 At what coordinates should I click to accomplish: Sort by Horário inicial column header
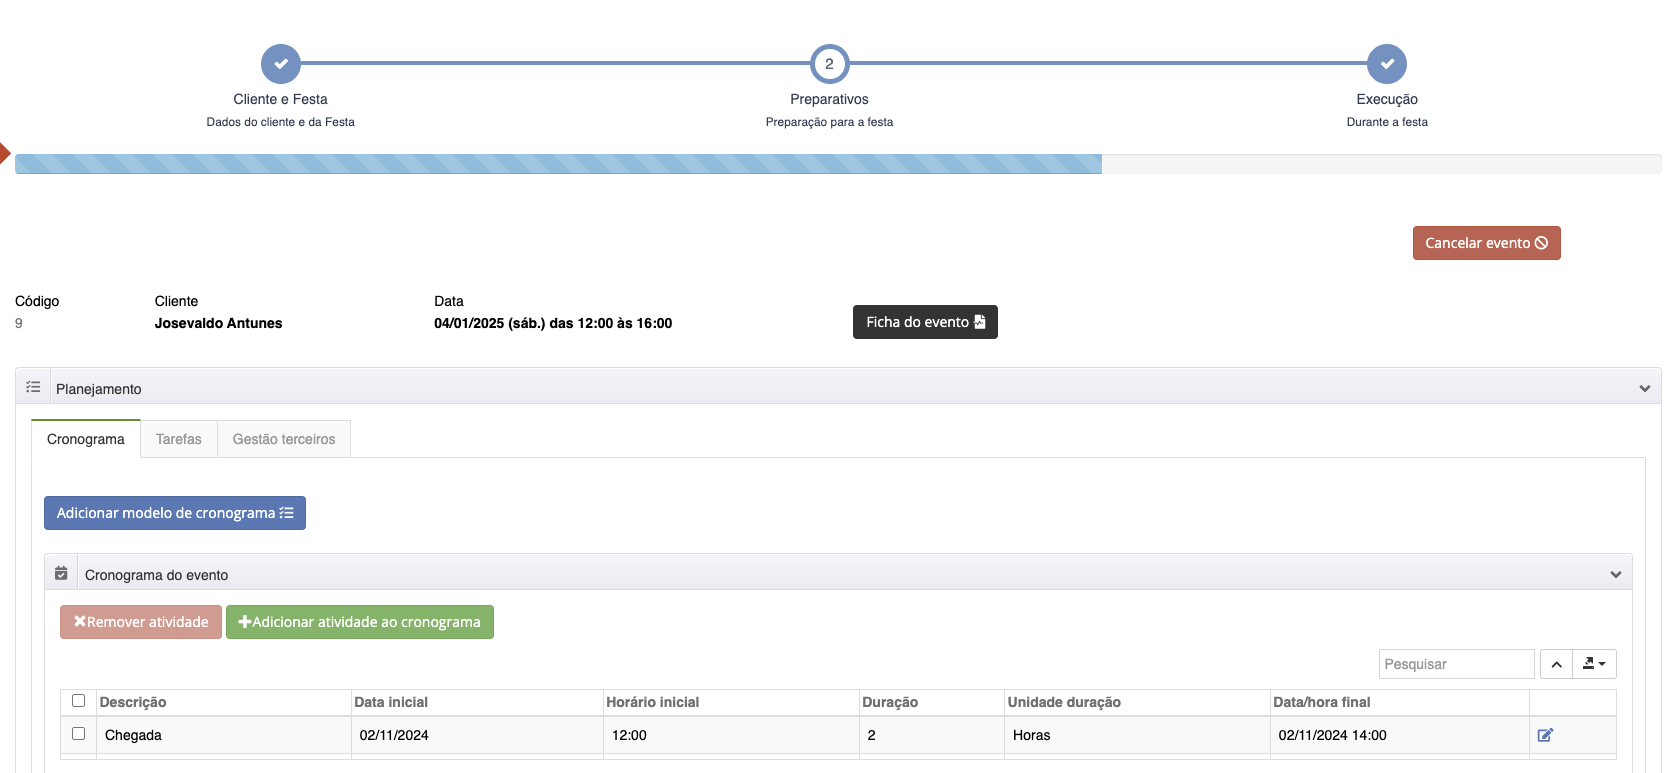[x=731, y=702]
